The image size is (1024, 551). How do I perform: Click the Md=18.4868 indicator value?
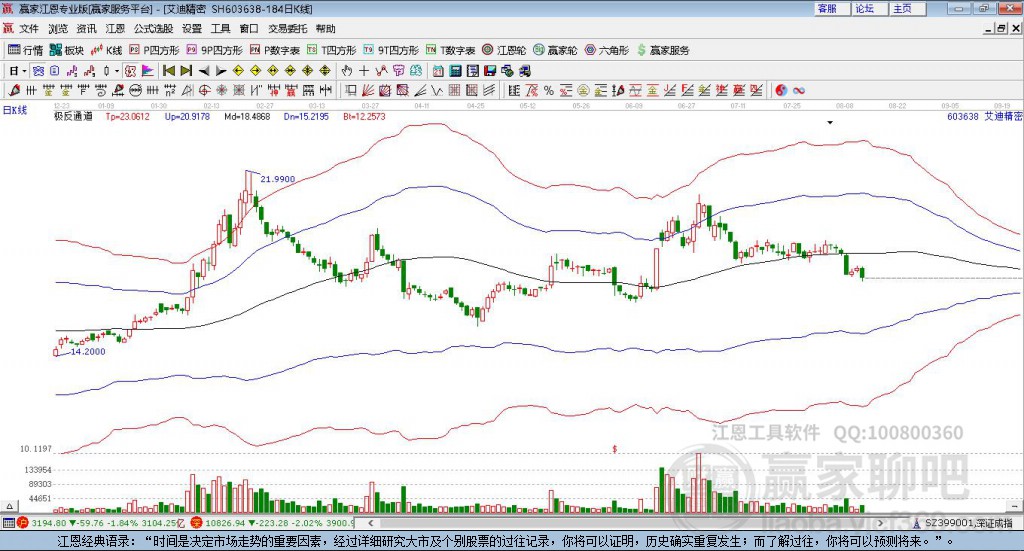pyautogui.click(x=247, y=116)
